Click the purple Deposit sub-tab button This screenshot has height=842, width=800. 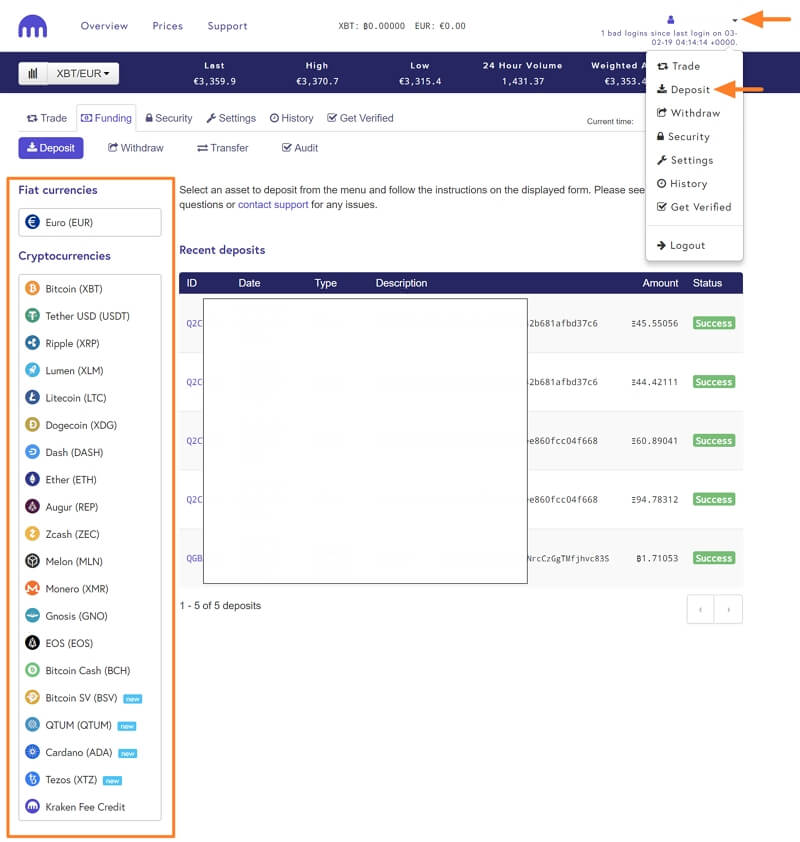(x=51, y=148)
